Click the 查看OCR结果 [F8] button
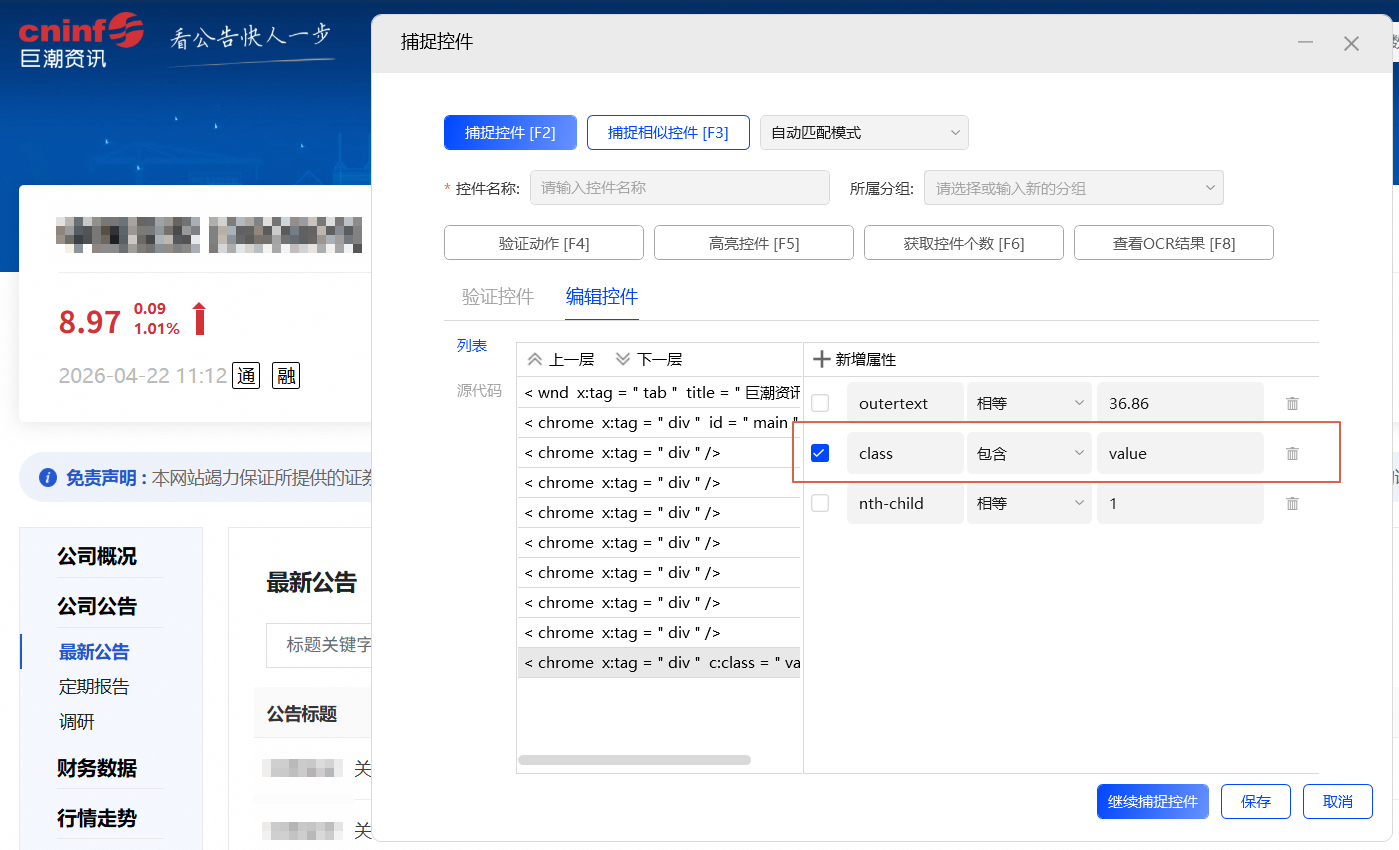This screenshot has width=1399, height=850. pos(1174,243)
